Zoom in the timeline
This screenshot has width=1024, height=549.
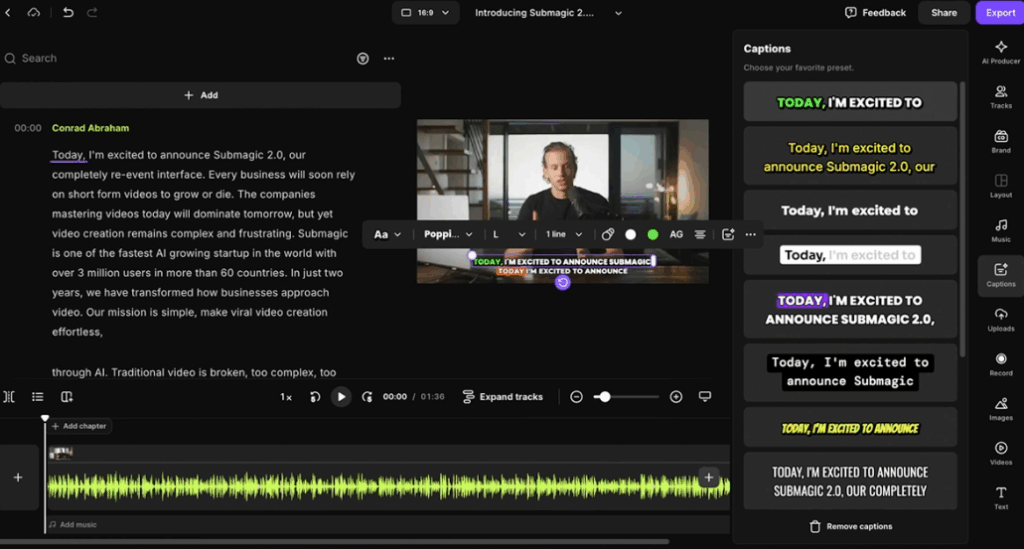(676, 397)
